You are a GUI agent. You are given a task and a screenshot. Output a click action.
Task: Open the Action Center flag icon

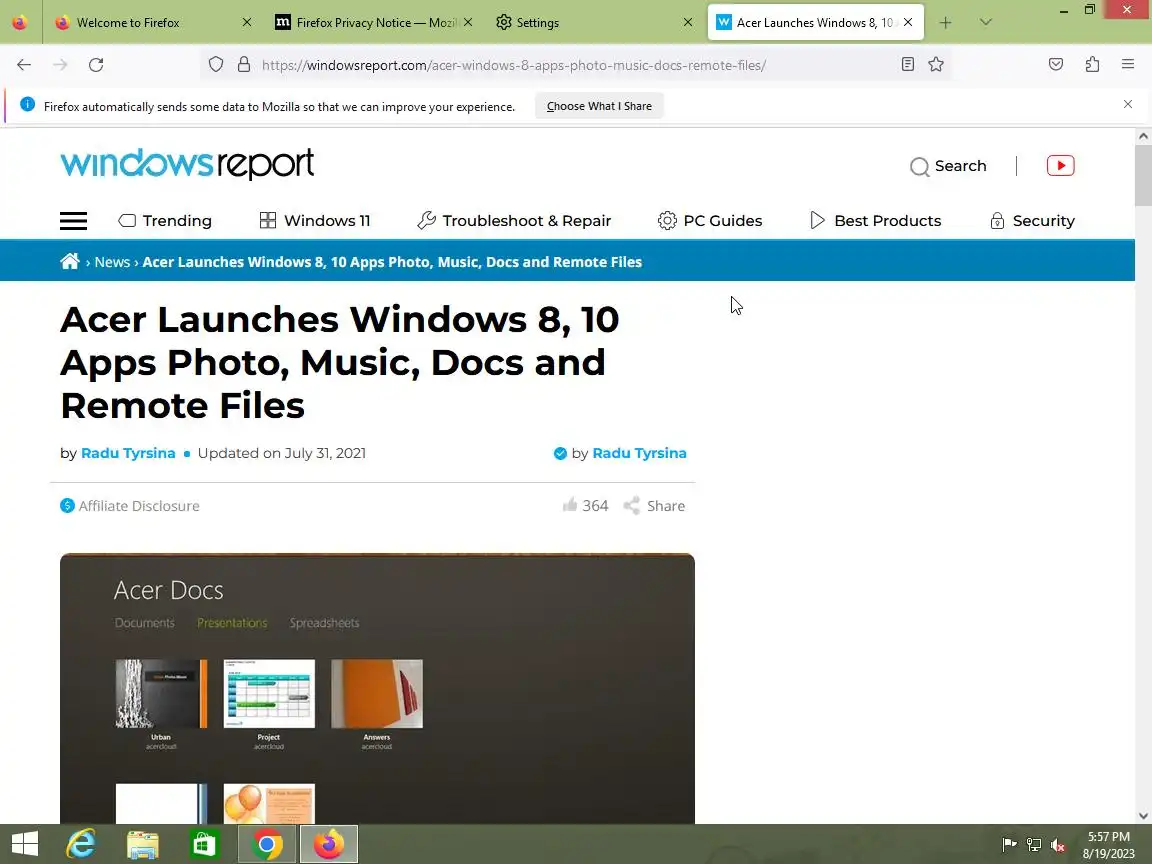[x=1009, y=845]
